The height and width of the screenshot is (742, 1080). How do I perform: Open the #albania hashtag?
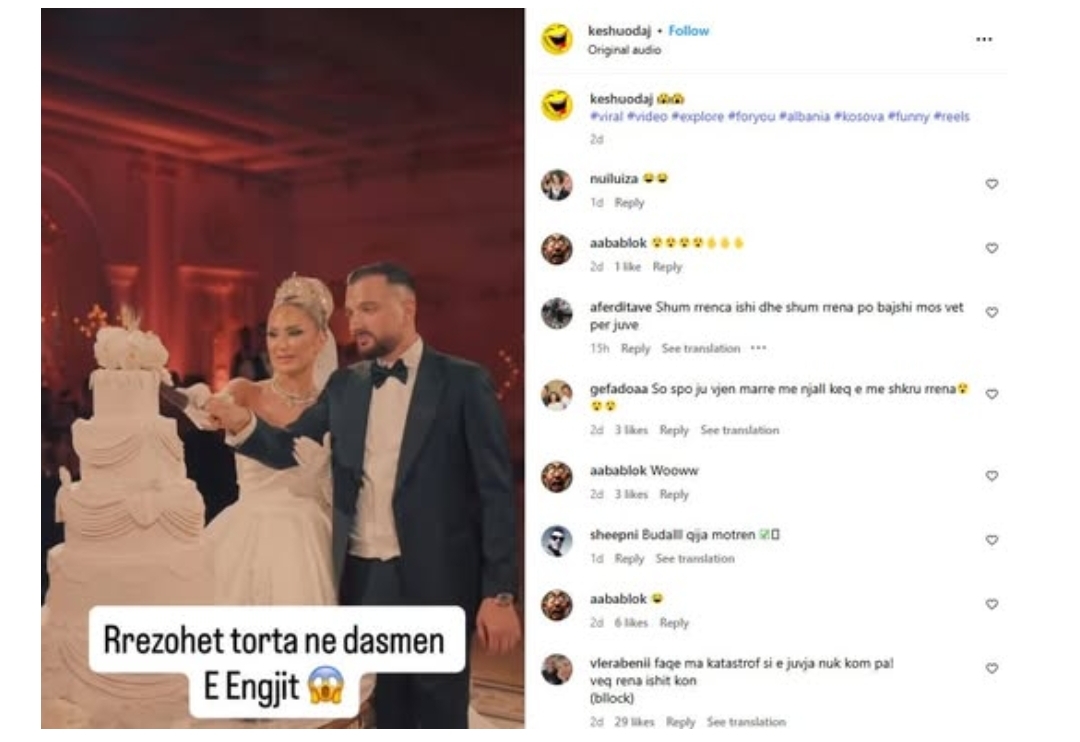click(x=804, y=116)
